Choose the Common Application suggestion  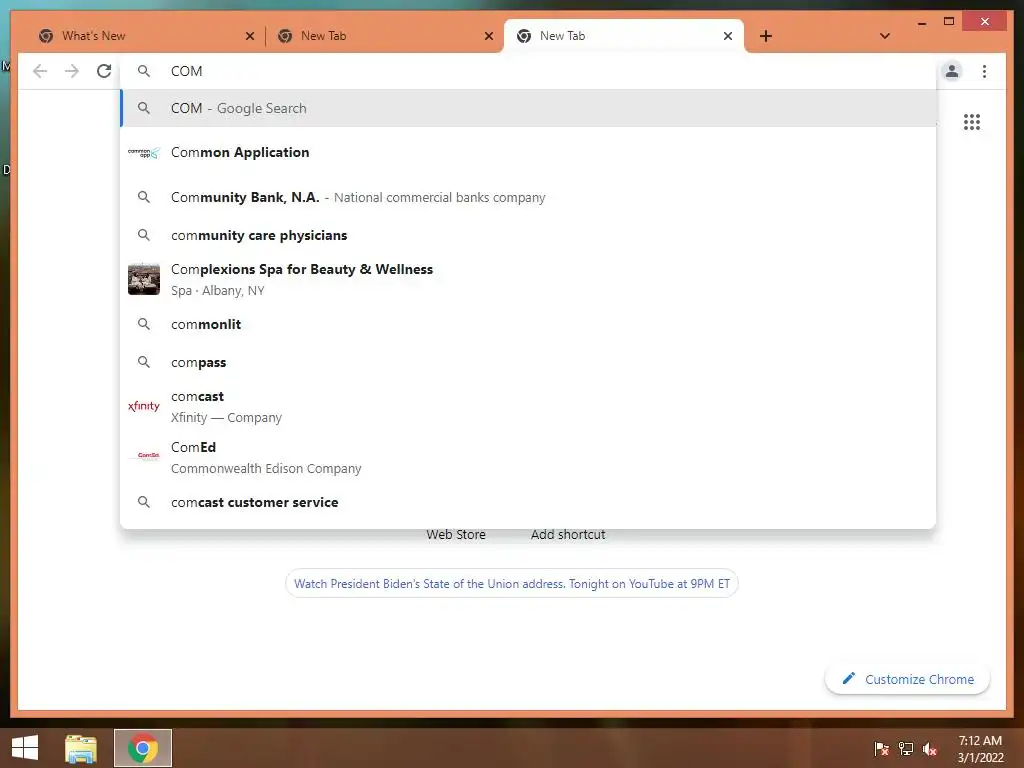coord(528,153)
